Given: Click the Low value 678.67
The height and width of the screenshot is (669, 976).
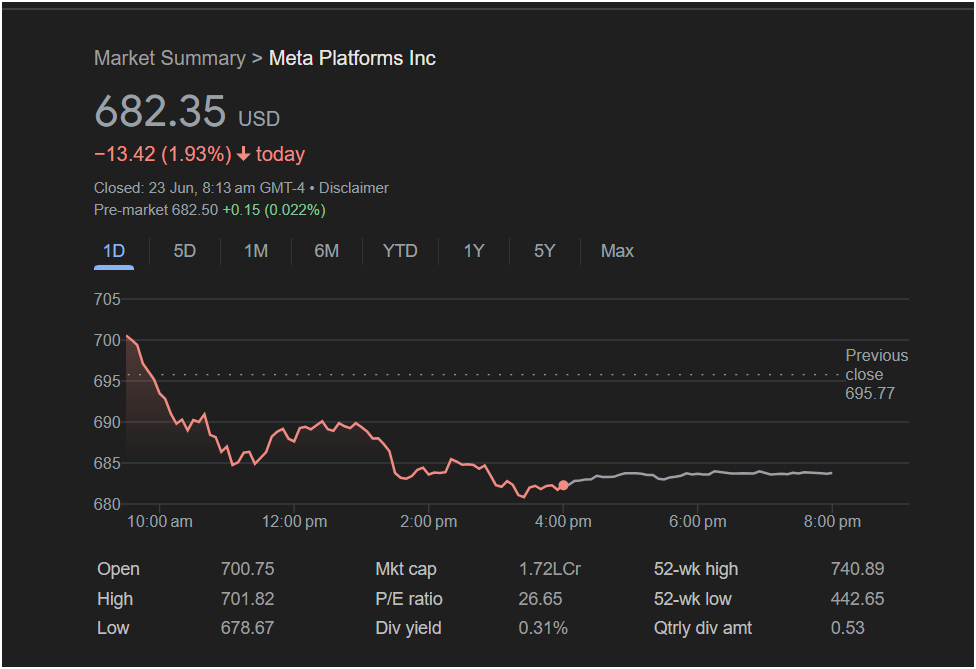Looking at the screenshot, I should (x=247, y=628).
